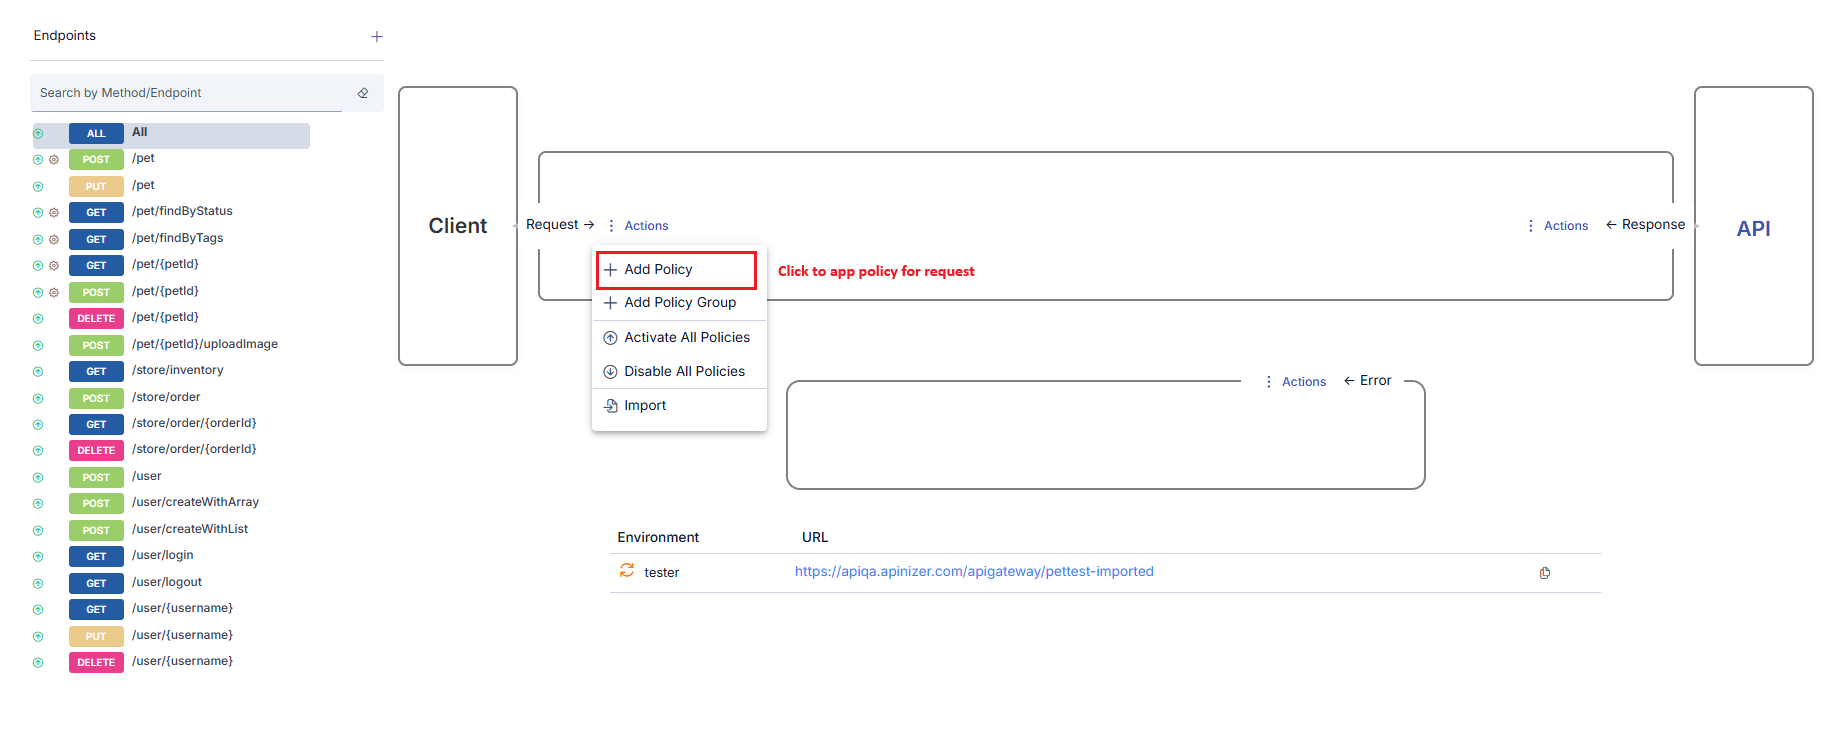Open Actions dropdown beside Response
The width and height of the screenshot is (1843, 750).
tap(1558, 226)
